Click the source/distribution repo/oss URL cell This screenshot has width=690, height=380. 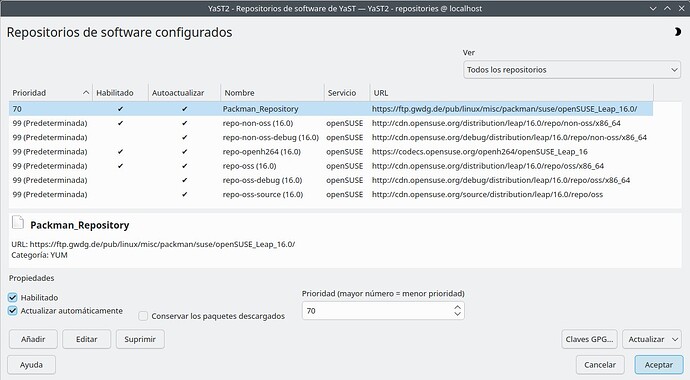click(x=487, y=194)
